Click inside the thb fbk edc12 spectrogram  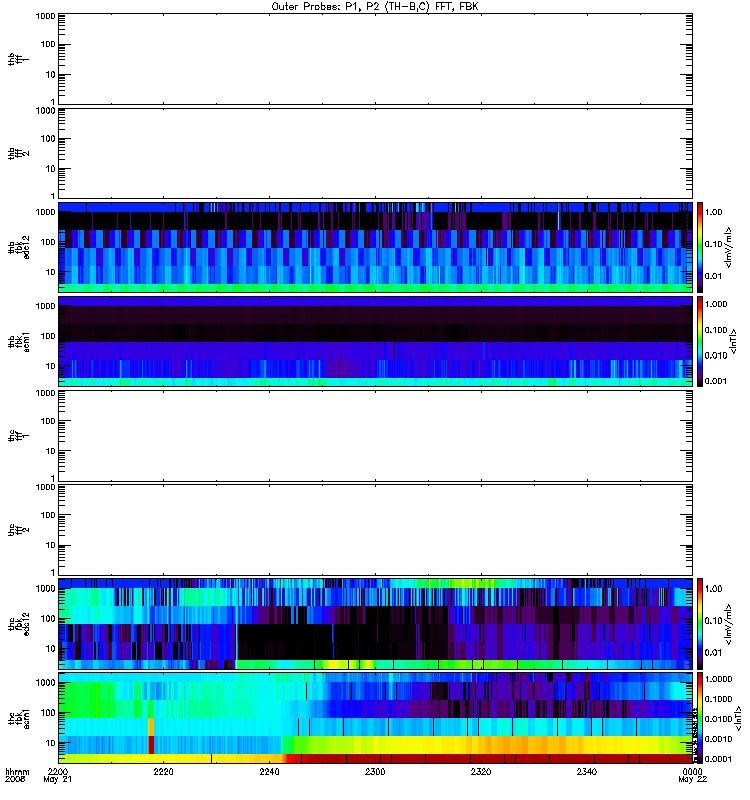click(x=375, y=247)
